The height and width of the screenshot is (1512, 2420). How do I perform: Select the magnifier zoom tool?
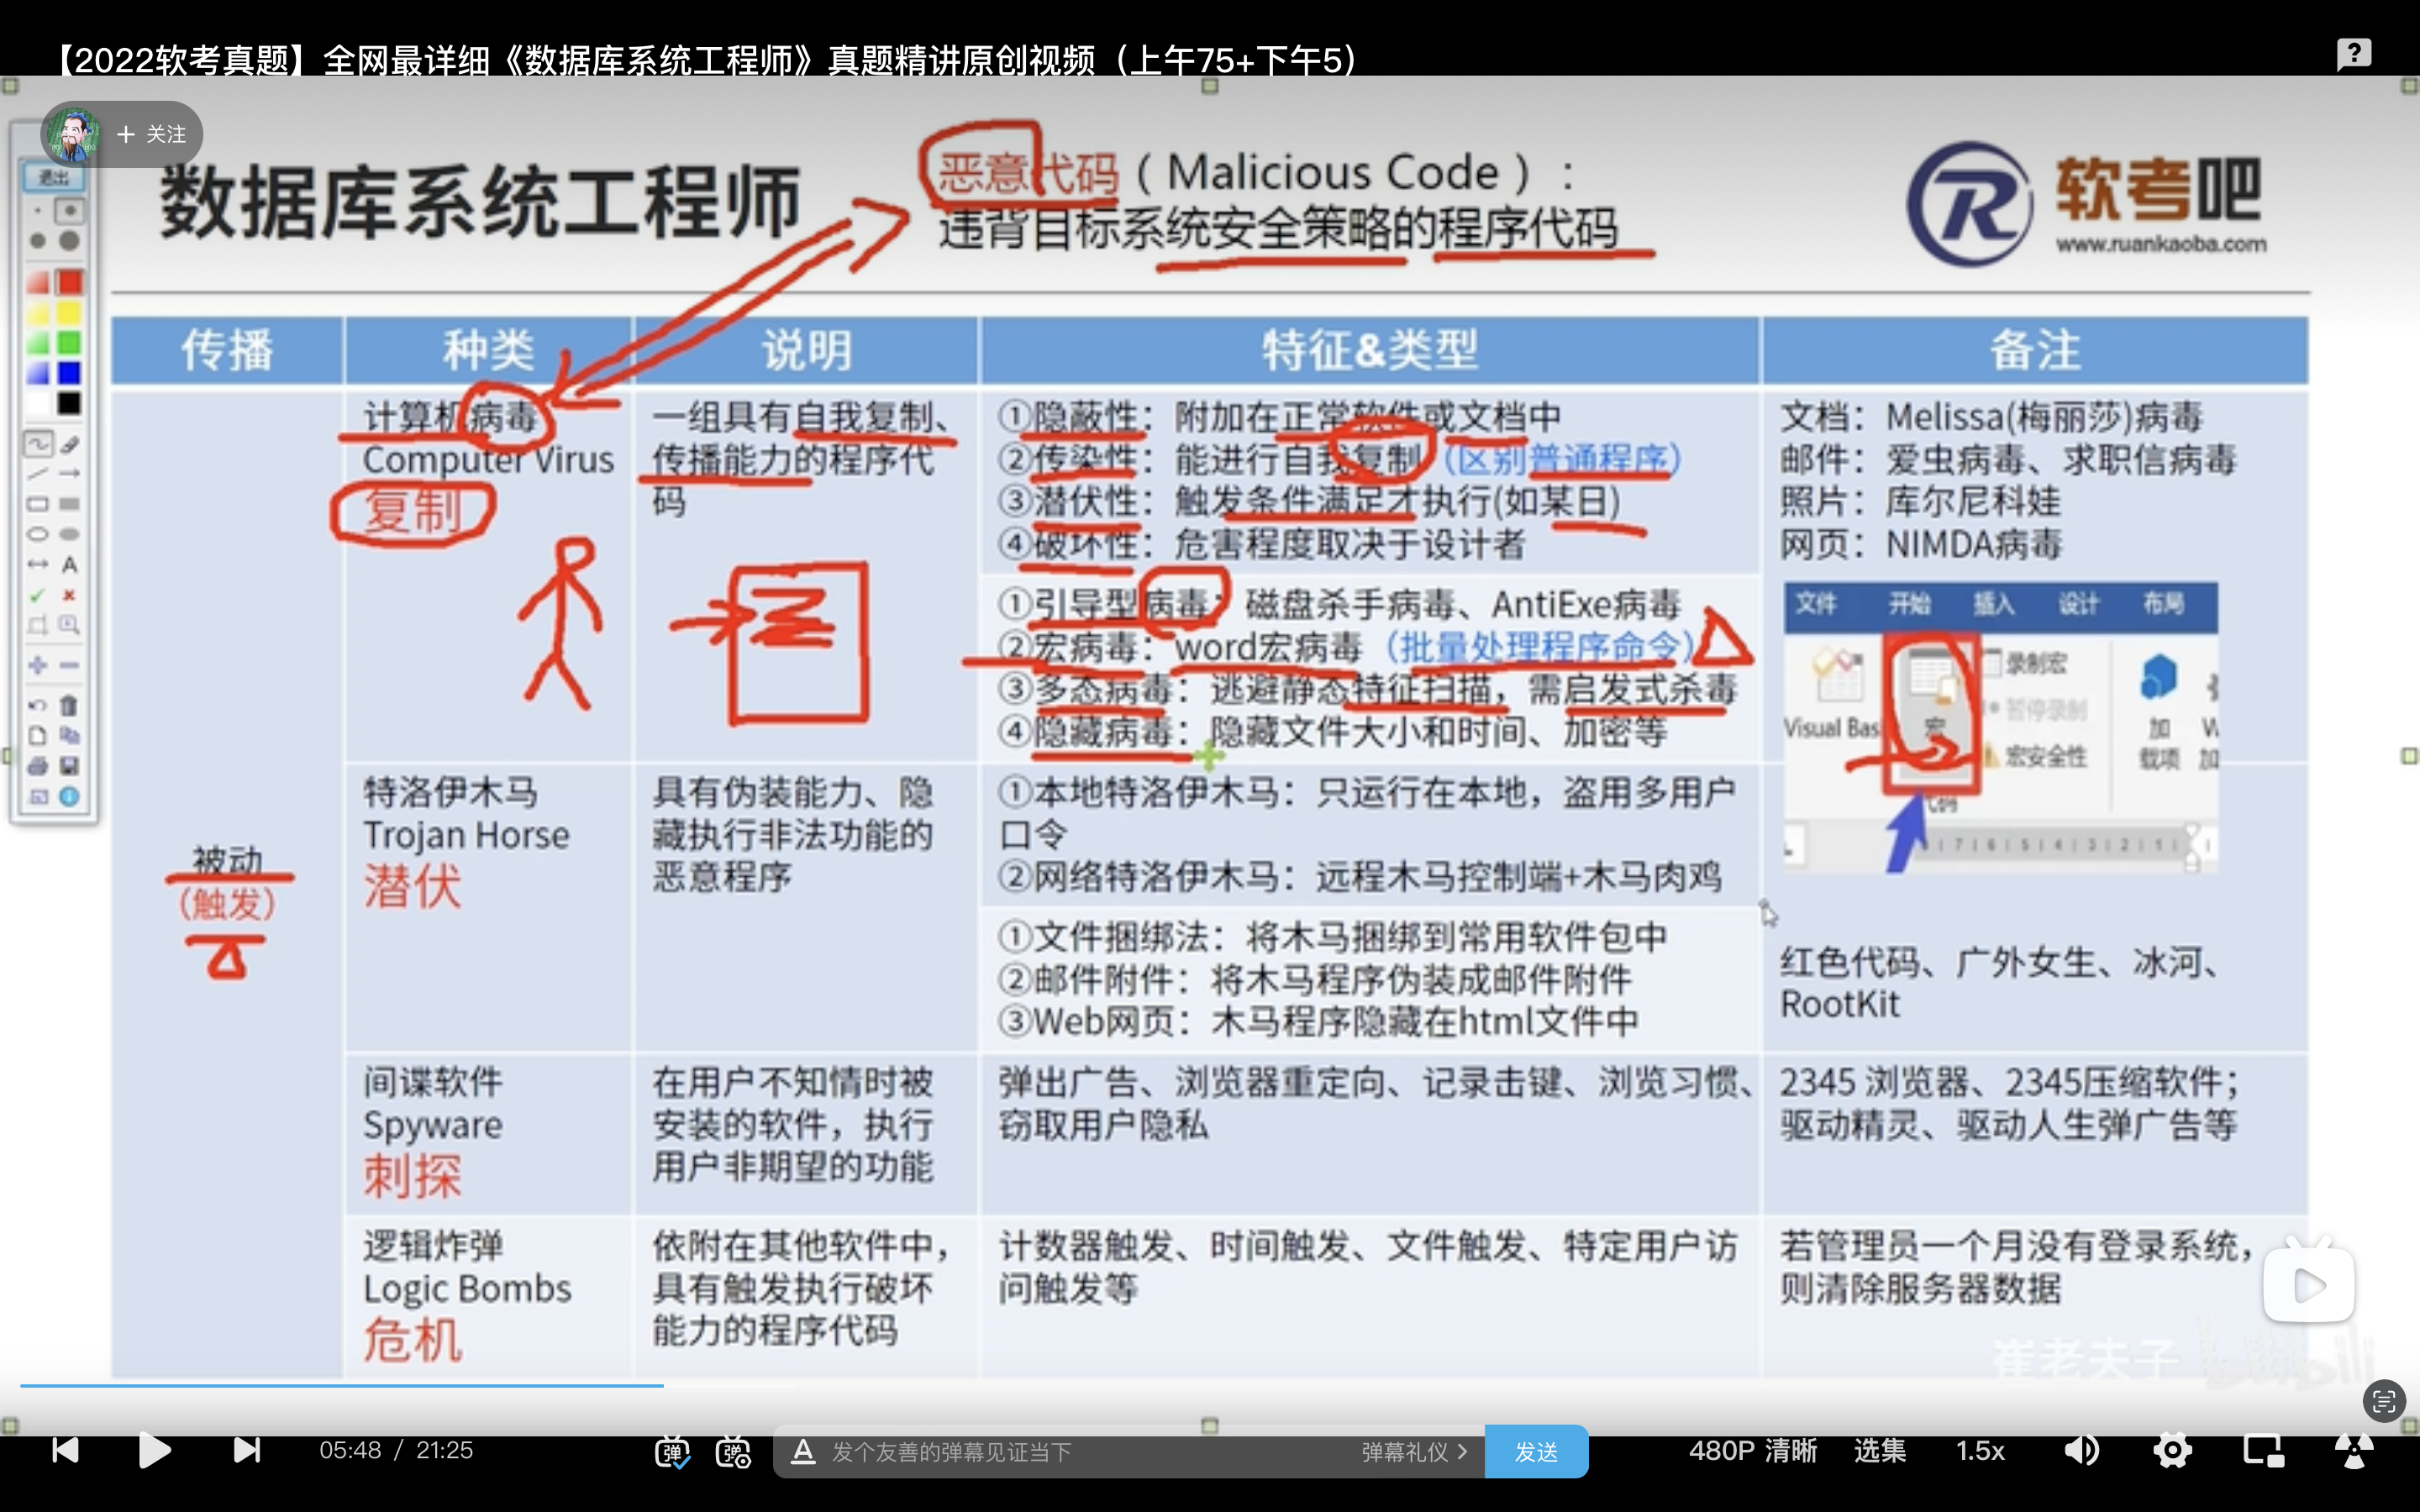[x=69, y=625]
